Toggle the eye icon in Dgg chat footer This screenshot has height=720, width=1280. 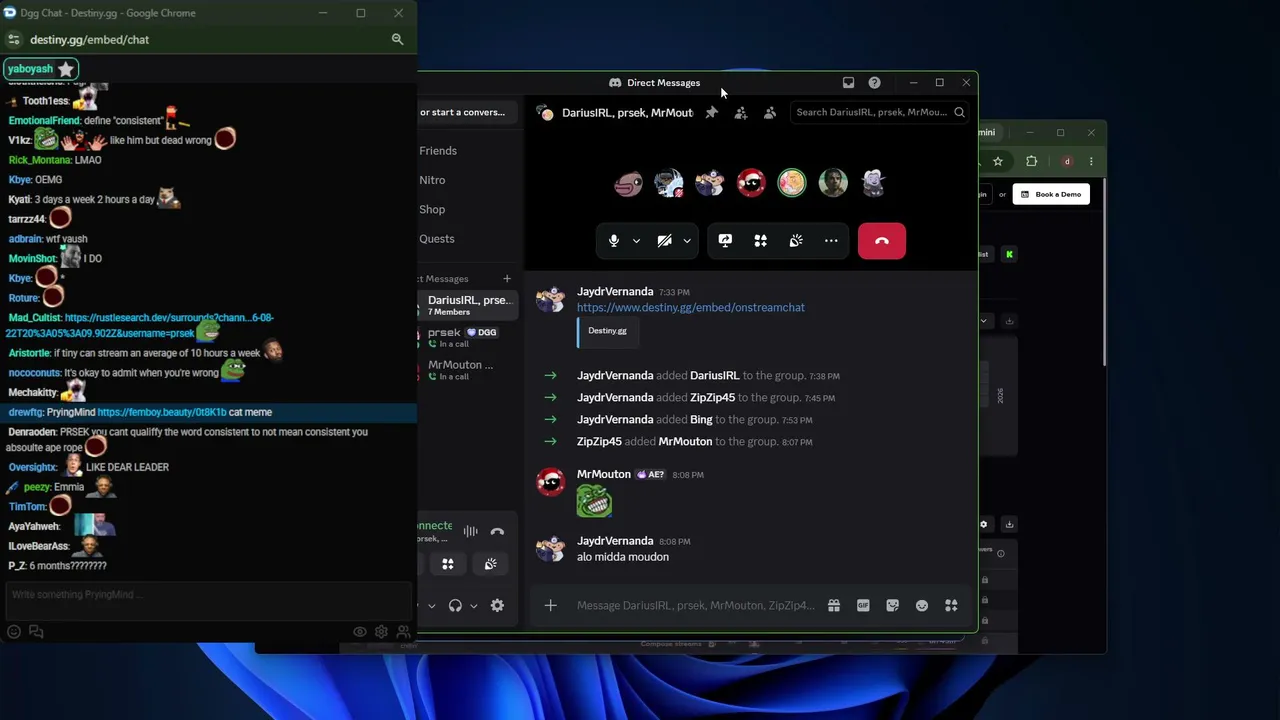pos(360,632)
